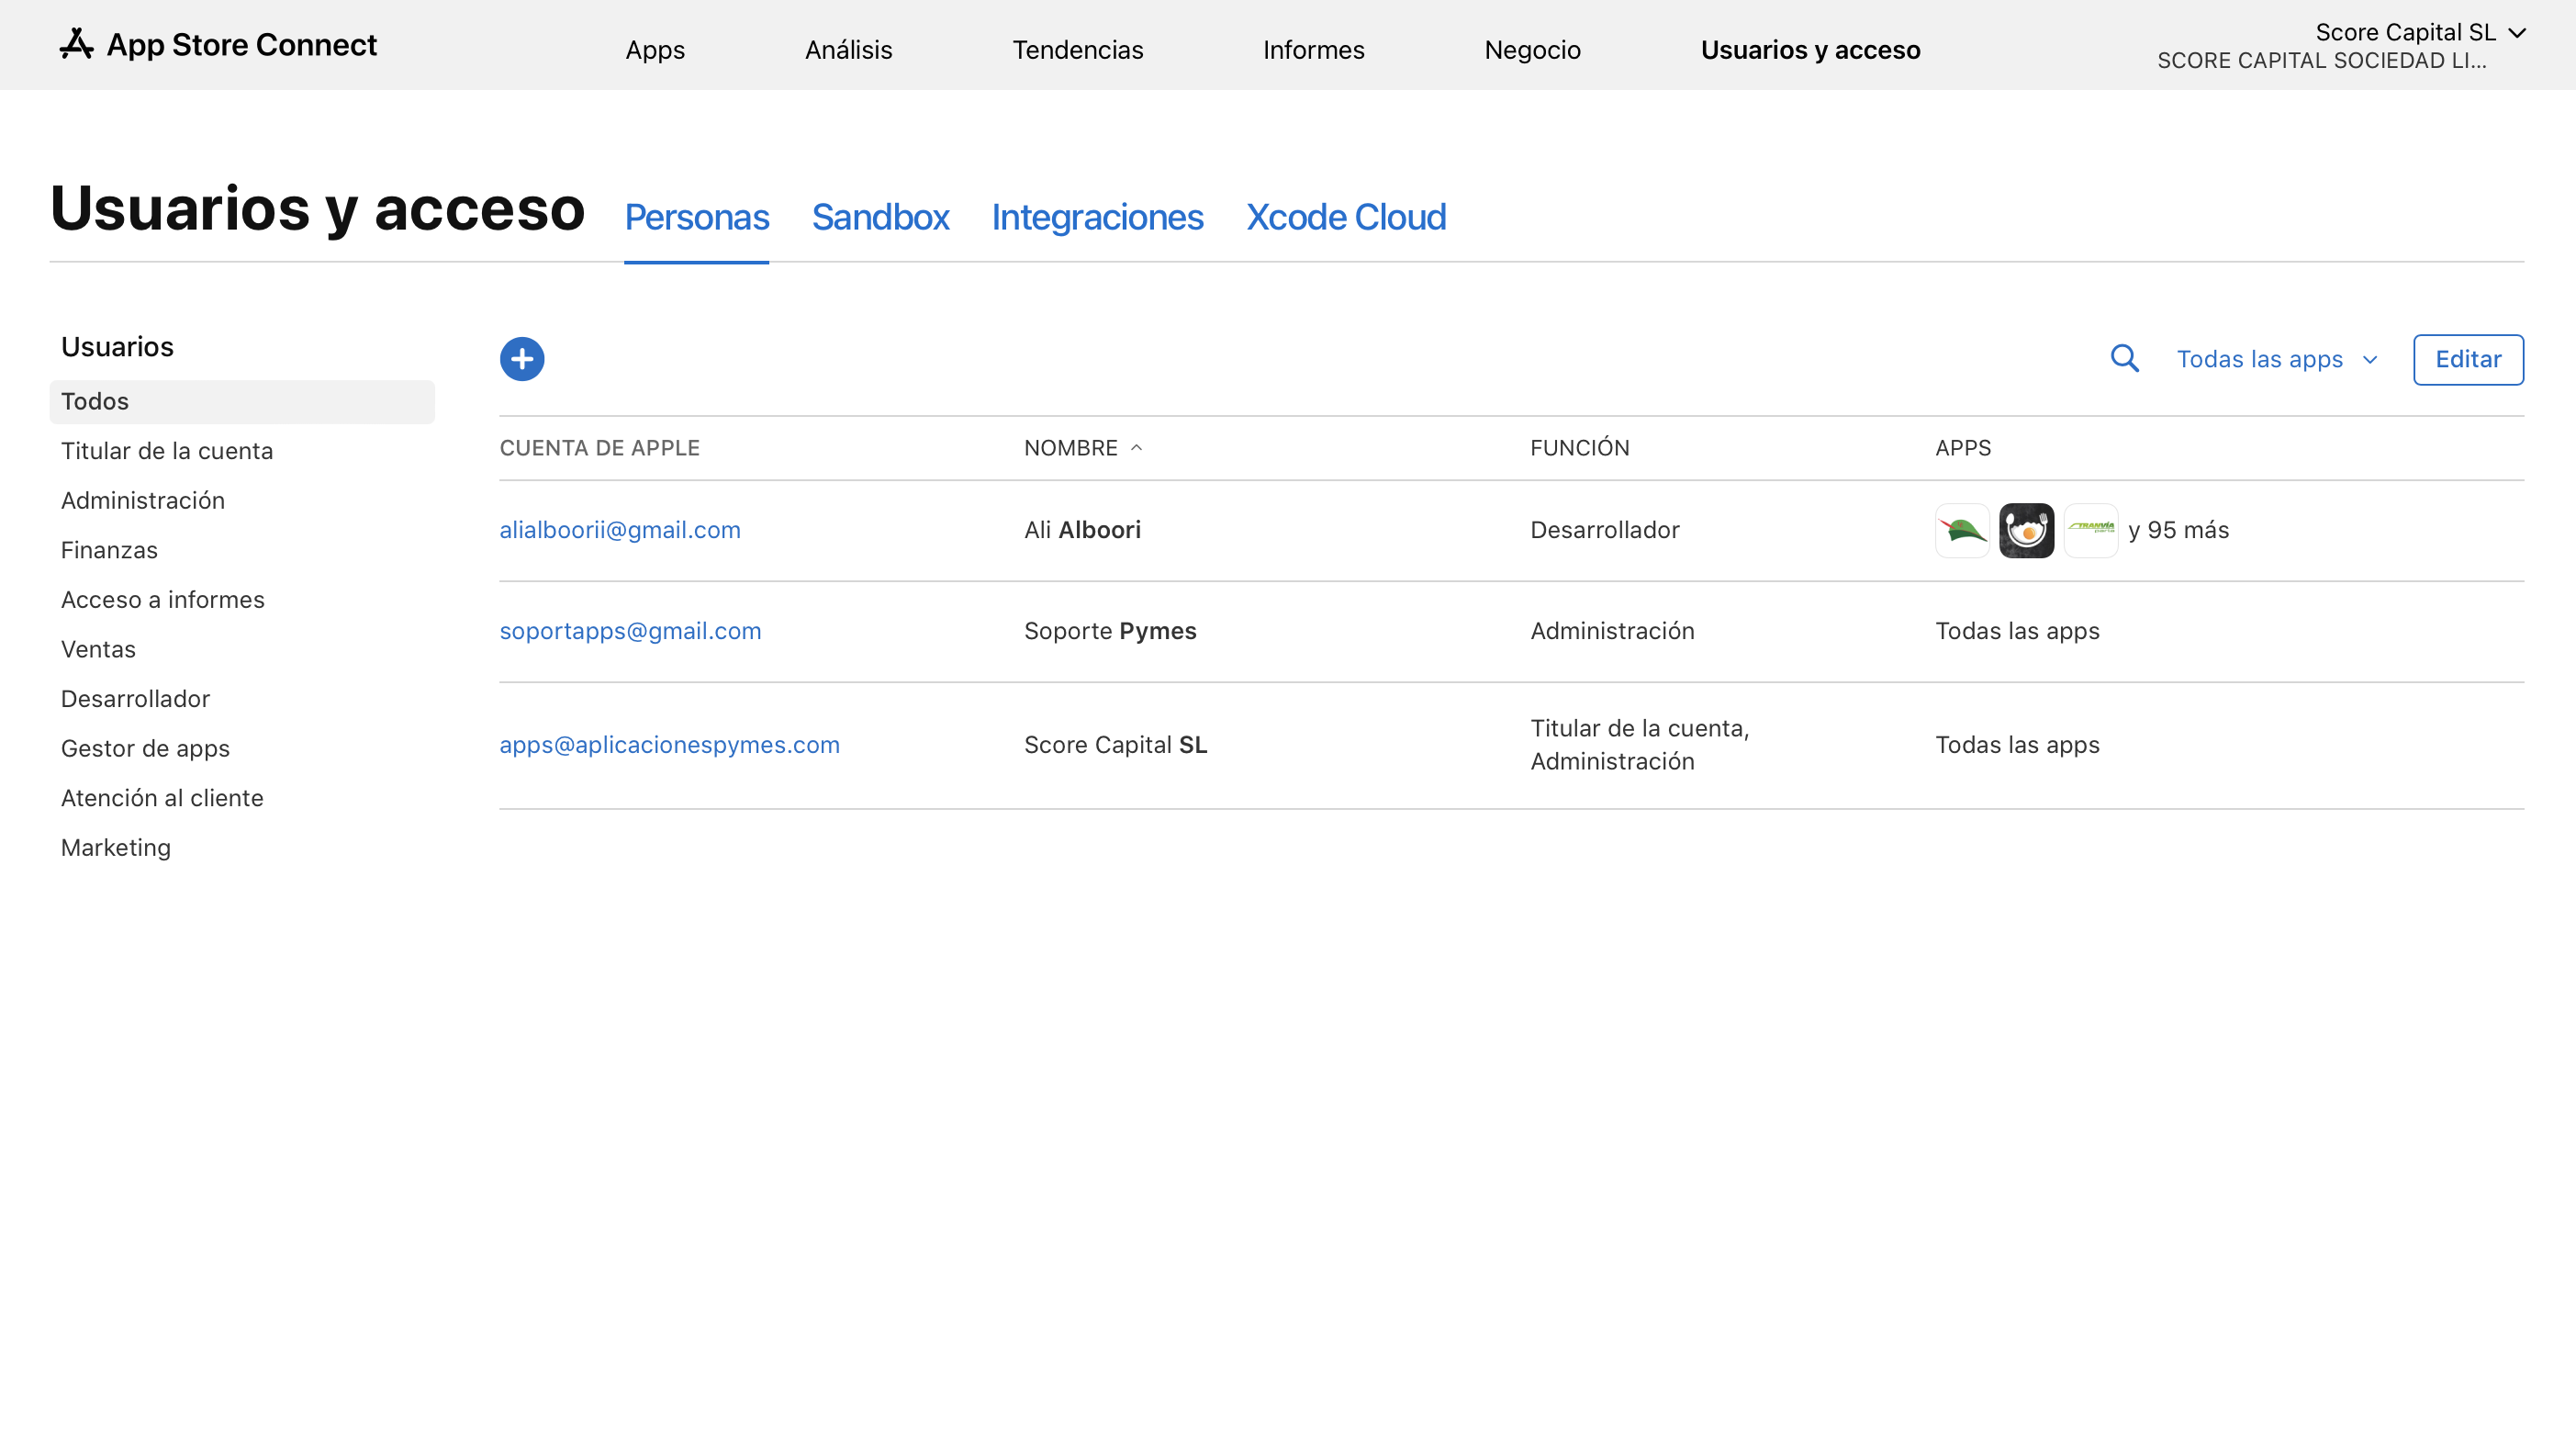Filter sidebar by Gestor de apps
2576x1438 pixels.
(145, 748)
